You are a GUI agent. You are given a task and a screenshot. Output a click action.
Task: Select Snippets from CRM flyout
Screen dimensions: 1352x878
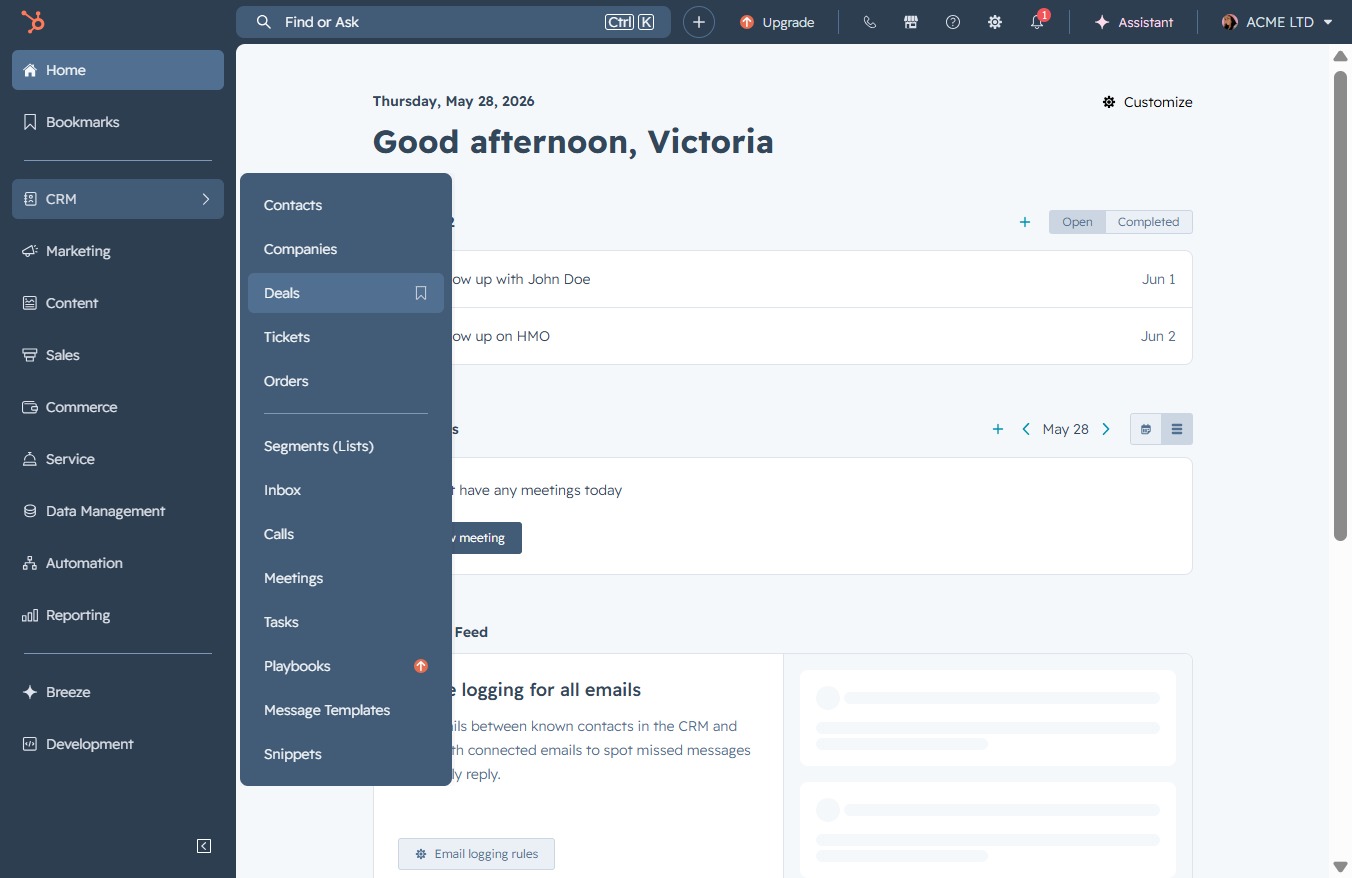coord(346,754)
